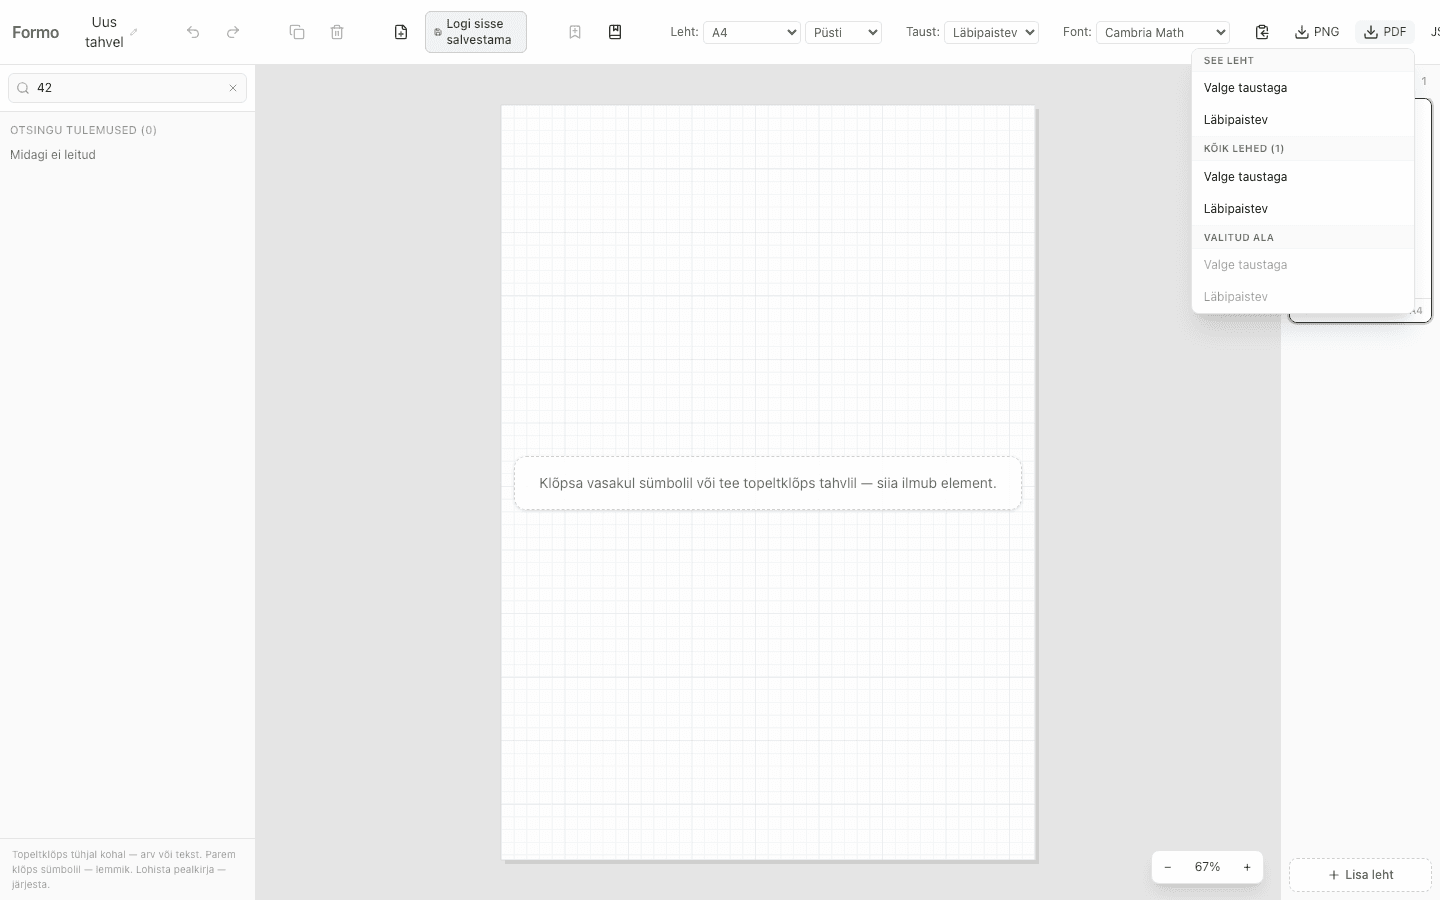
Task: Choose Valge taustaga under SEE LEHT
Action: click(x=1303, y=88)
